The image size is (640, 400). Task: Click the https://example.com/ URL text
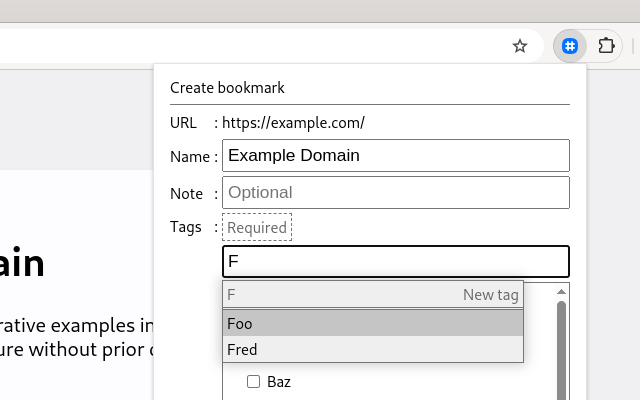(293, 123)
